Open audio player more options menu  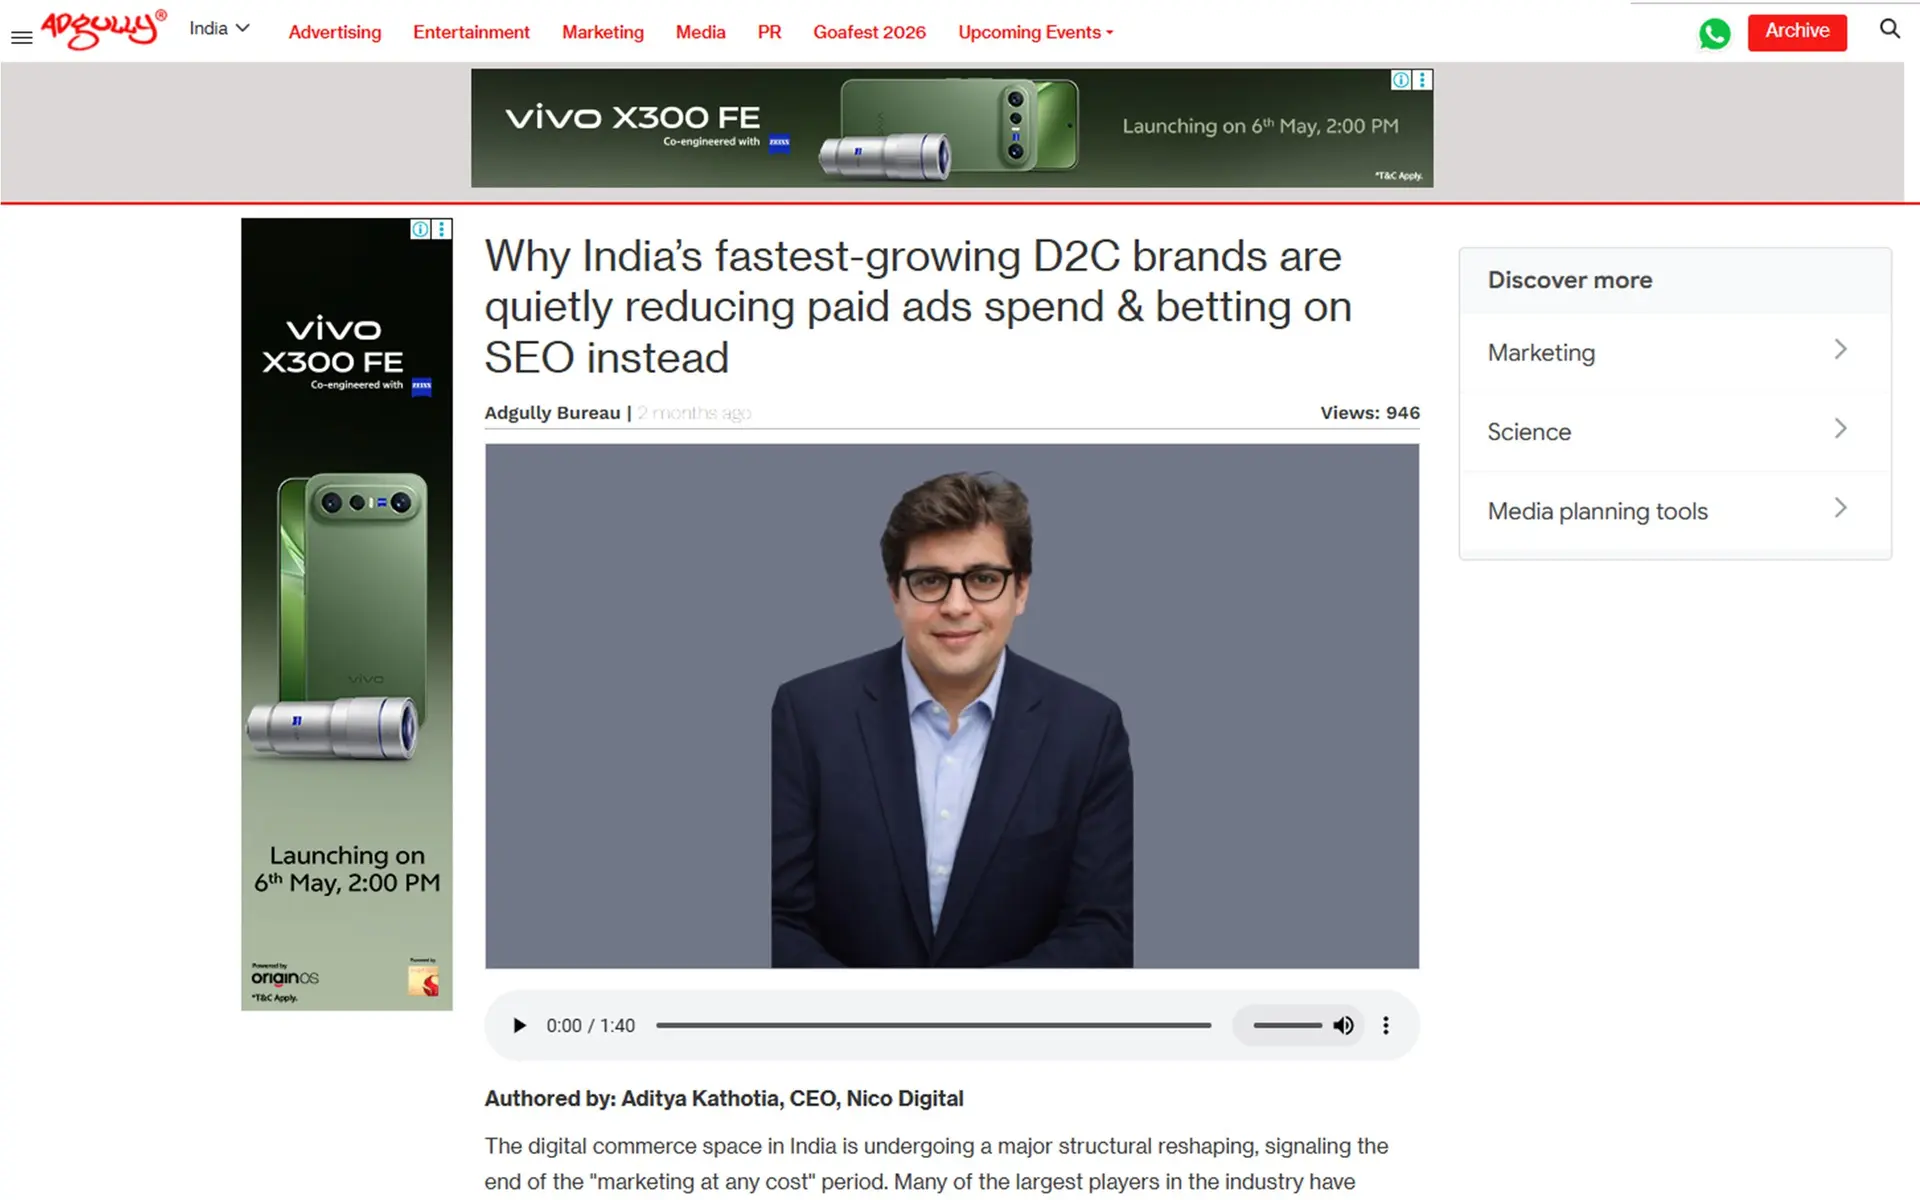[x=1385, y=1025]
